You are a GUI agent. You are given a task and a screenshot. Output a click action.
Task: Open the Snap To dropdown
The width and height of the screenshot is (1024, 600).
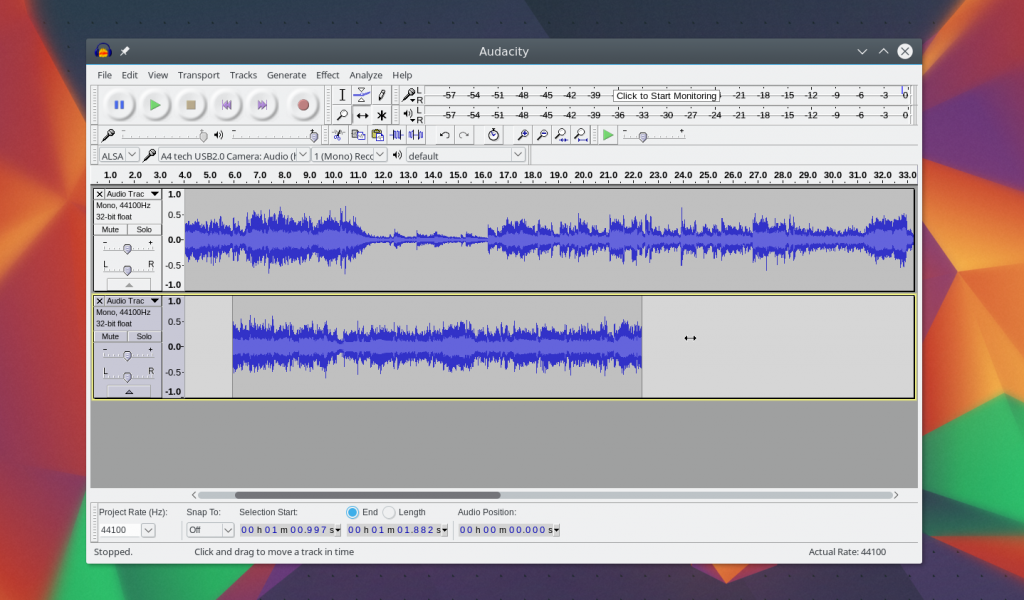point(210,530)
